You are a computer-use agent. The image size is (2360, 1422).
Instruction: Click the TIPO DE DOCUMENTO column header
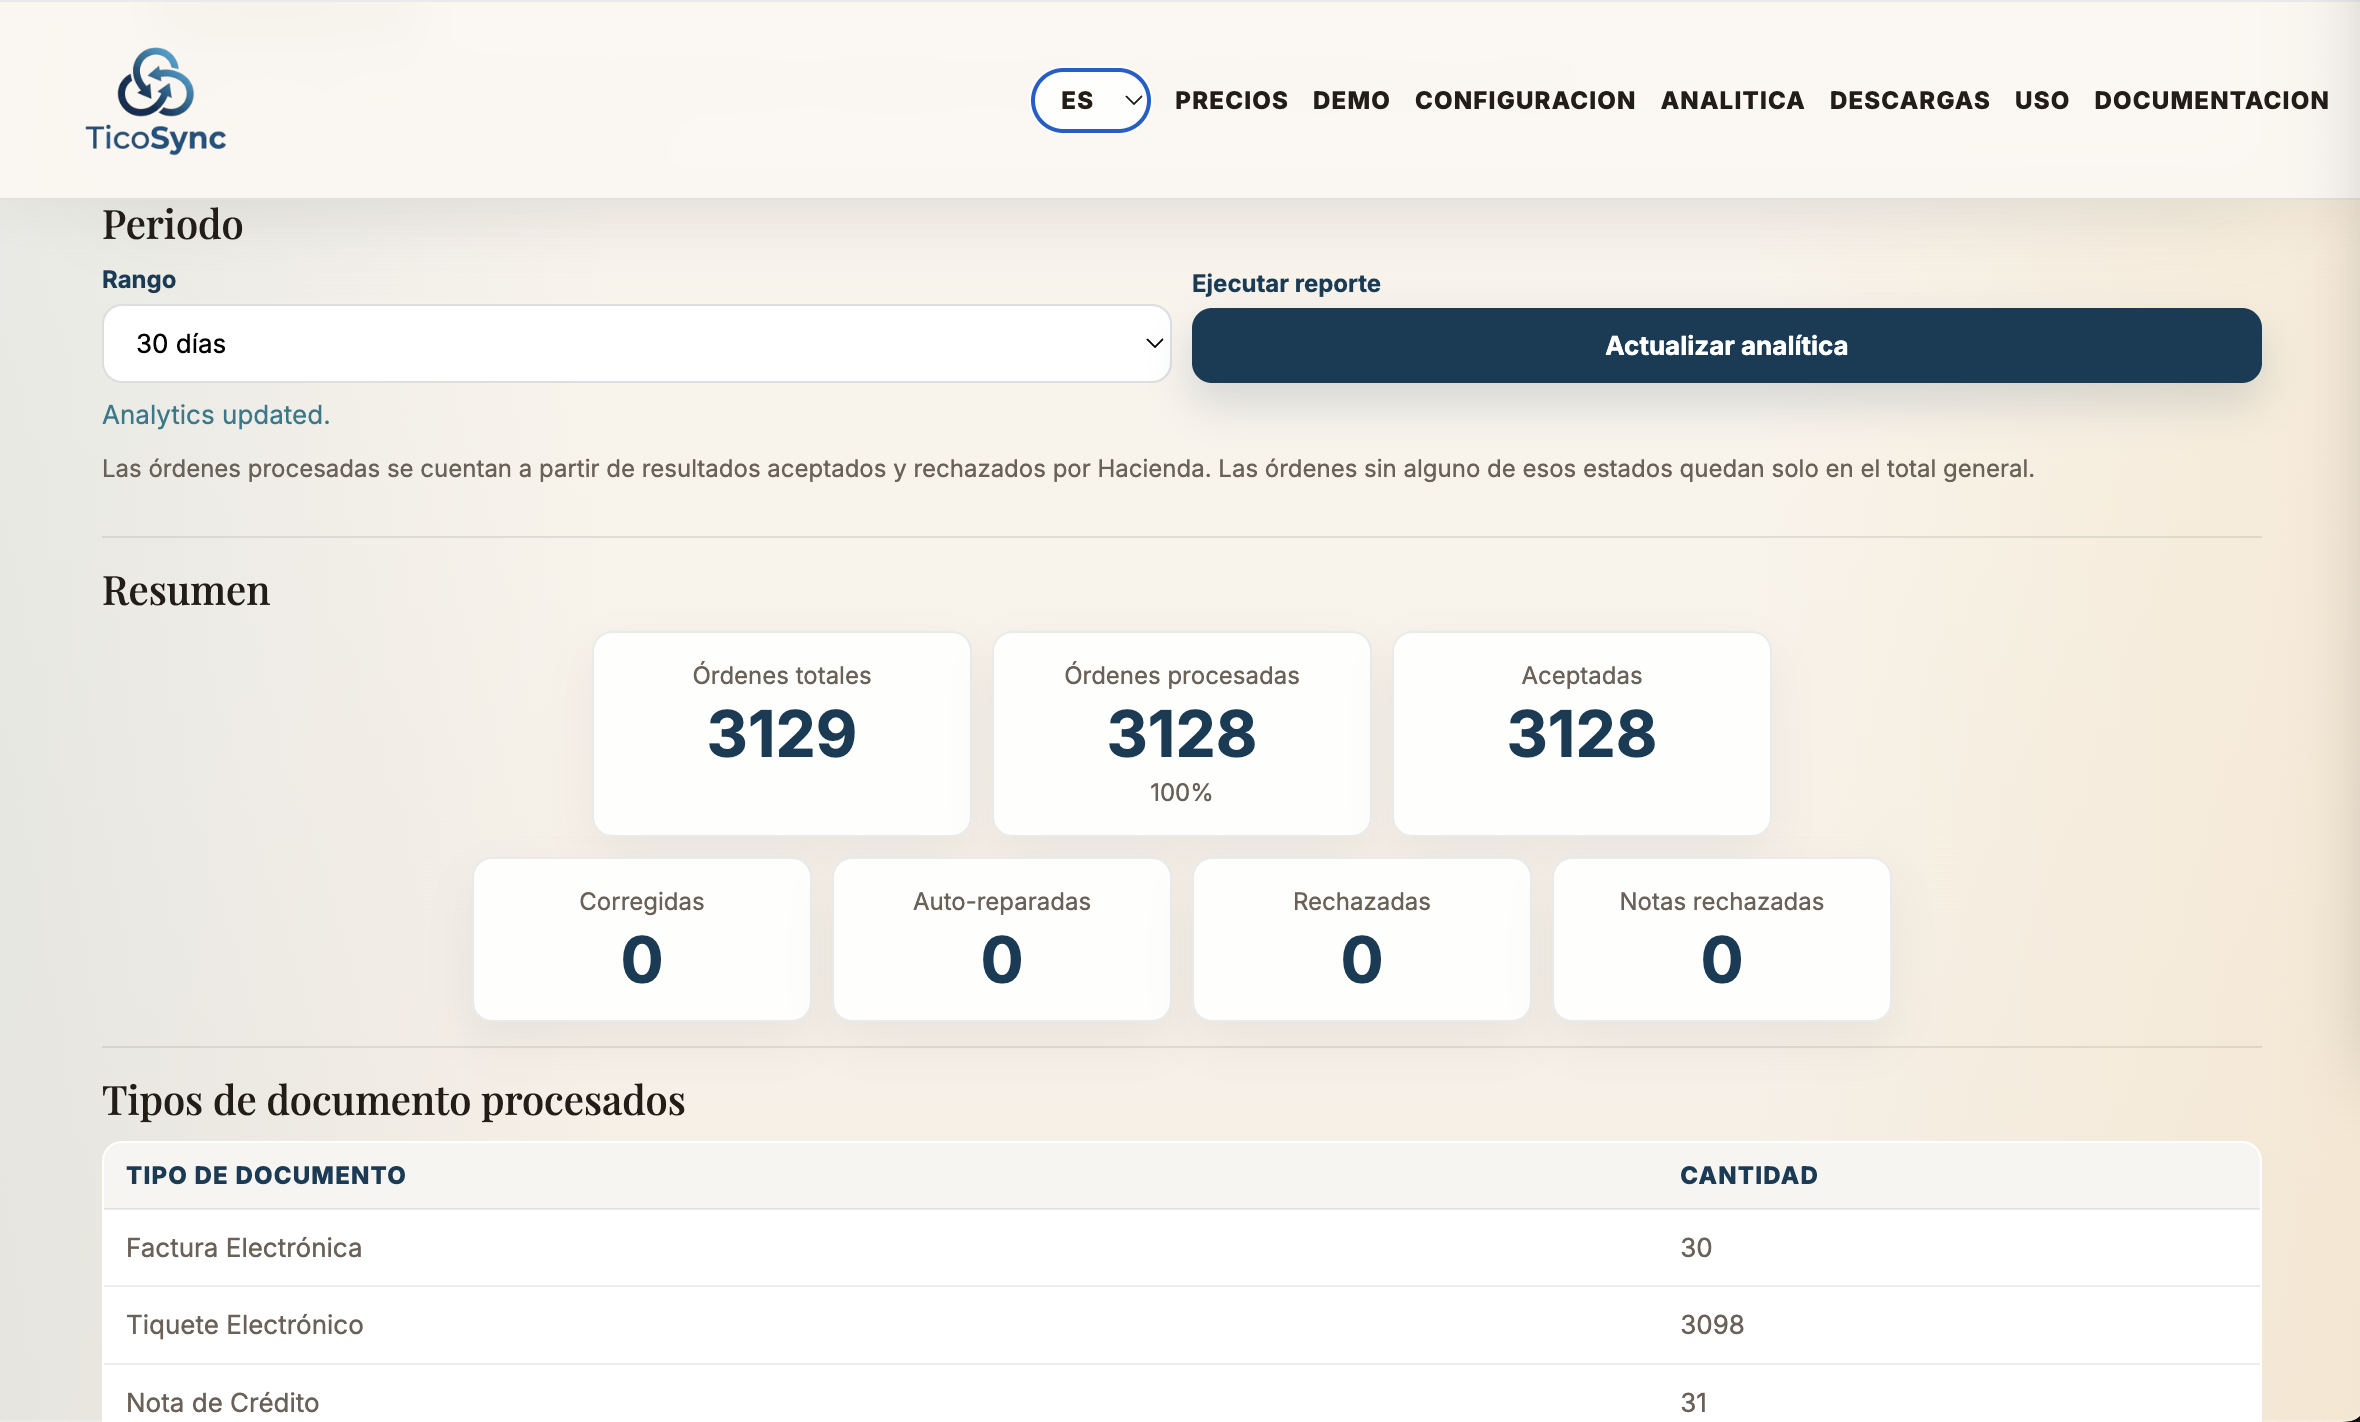click(266, 1175)
